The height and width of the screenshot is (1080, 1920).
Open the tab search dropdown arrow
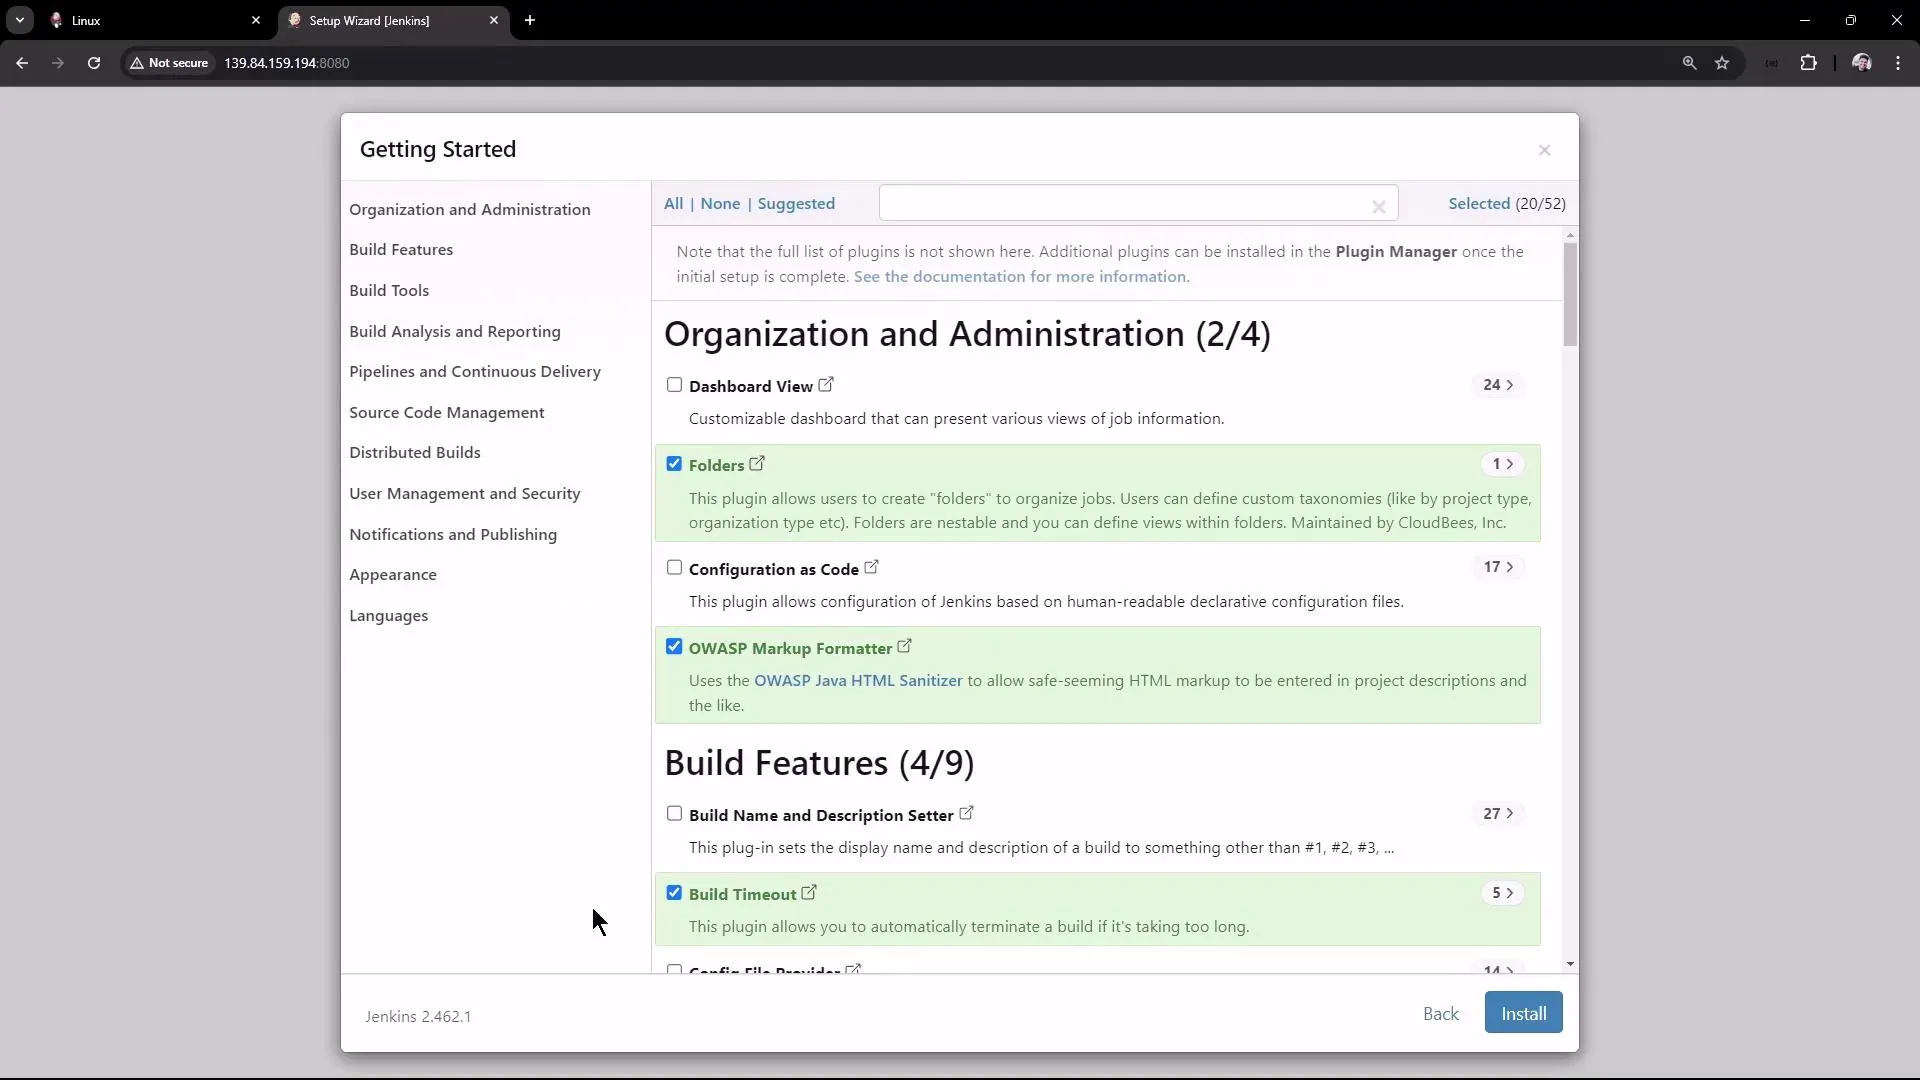(x=20, y=20)
